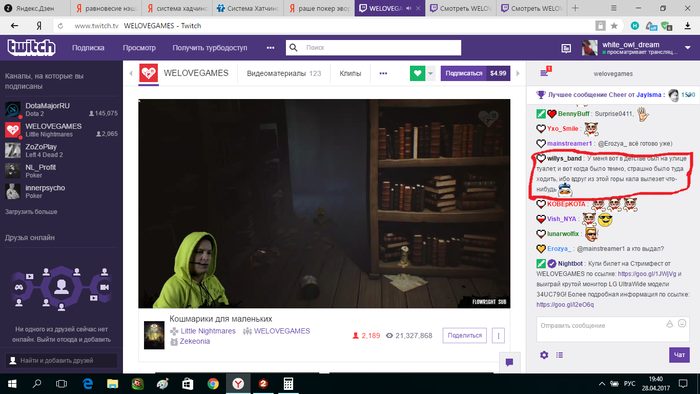Viewport: 700px width, 394px height.
Task: Open a new browser tab with plus
Action: (x=575, y=8)
